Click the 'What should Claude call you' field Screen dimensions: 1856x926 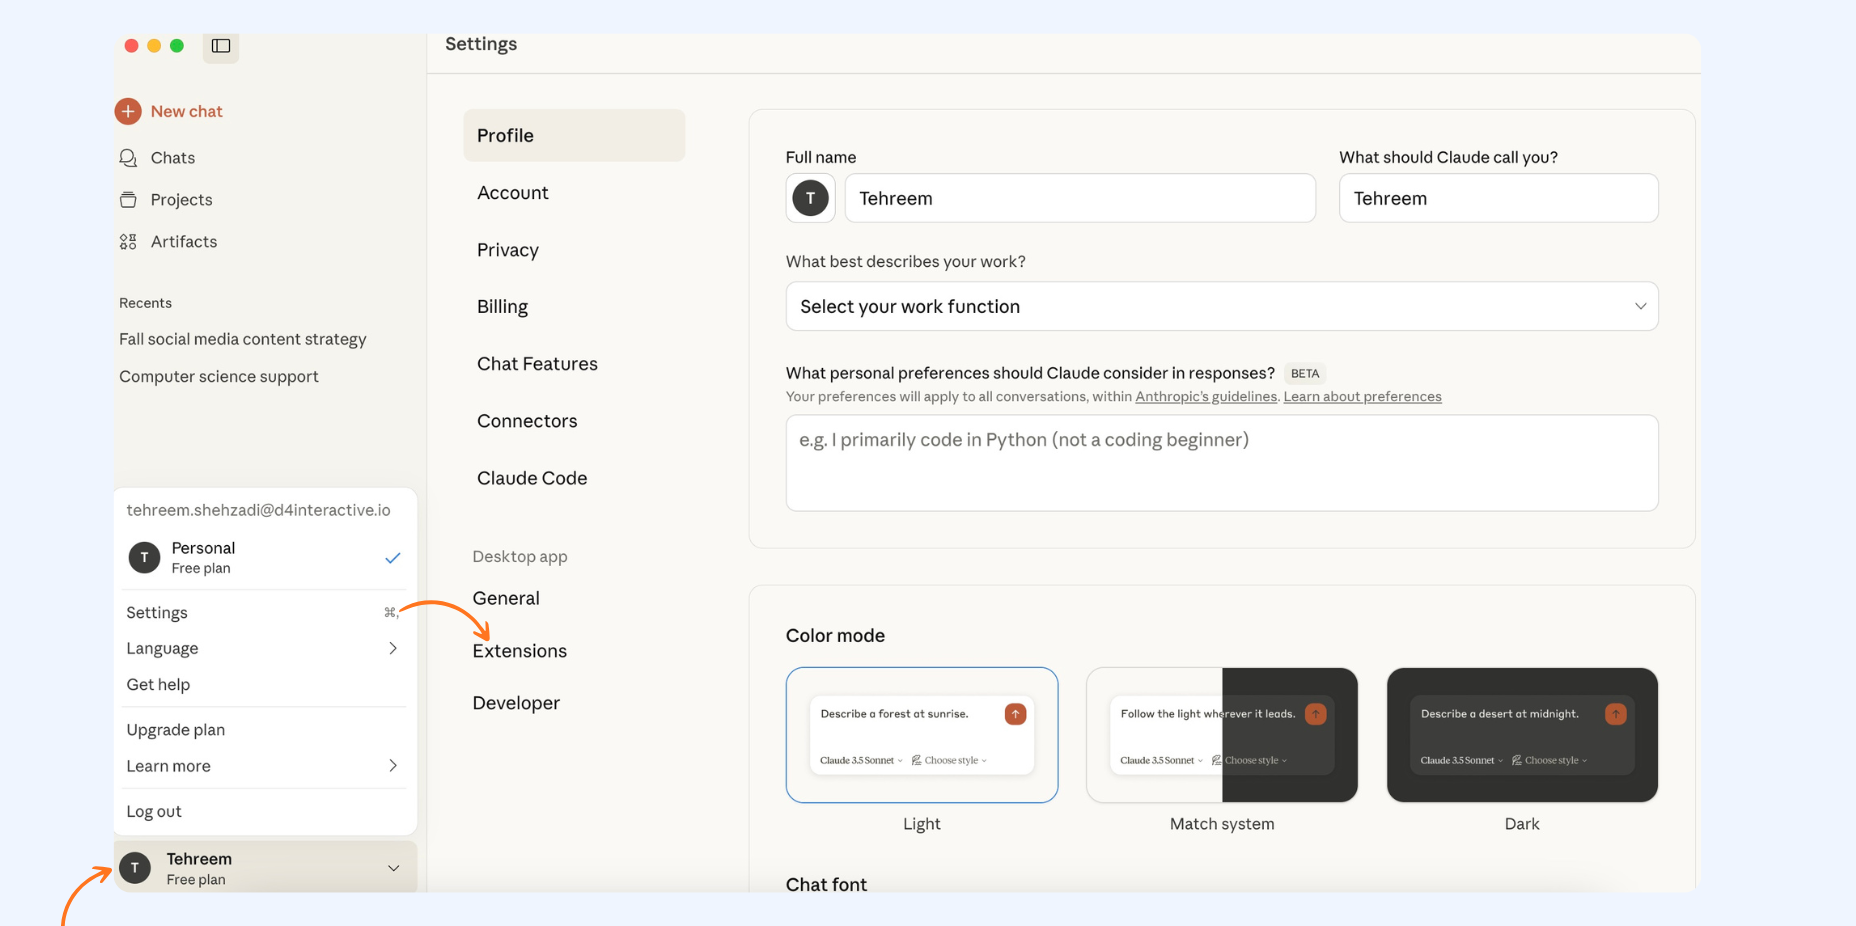[x=1498, y=198]
